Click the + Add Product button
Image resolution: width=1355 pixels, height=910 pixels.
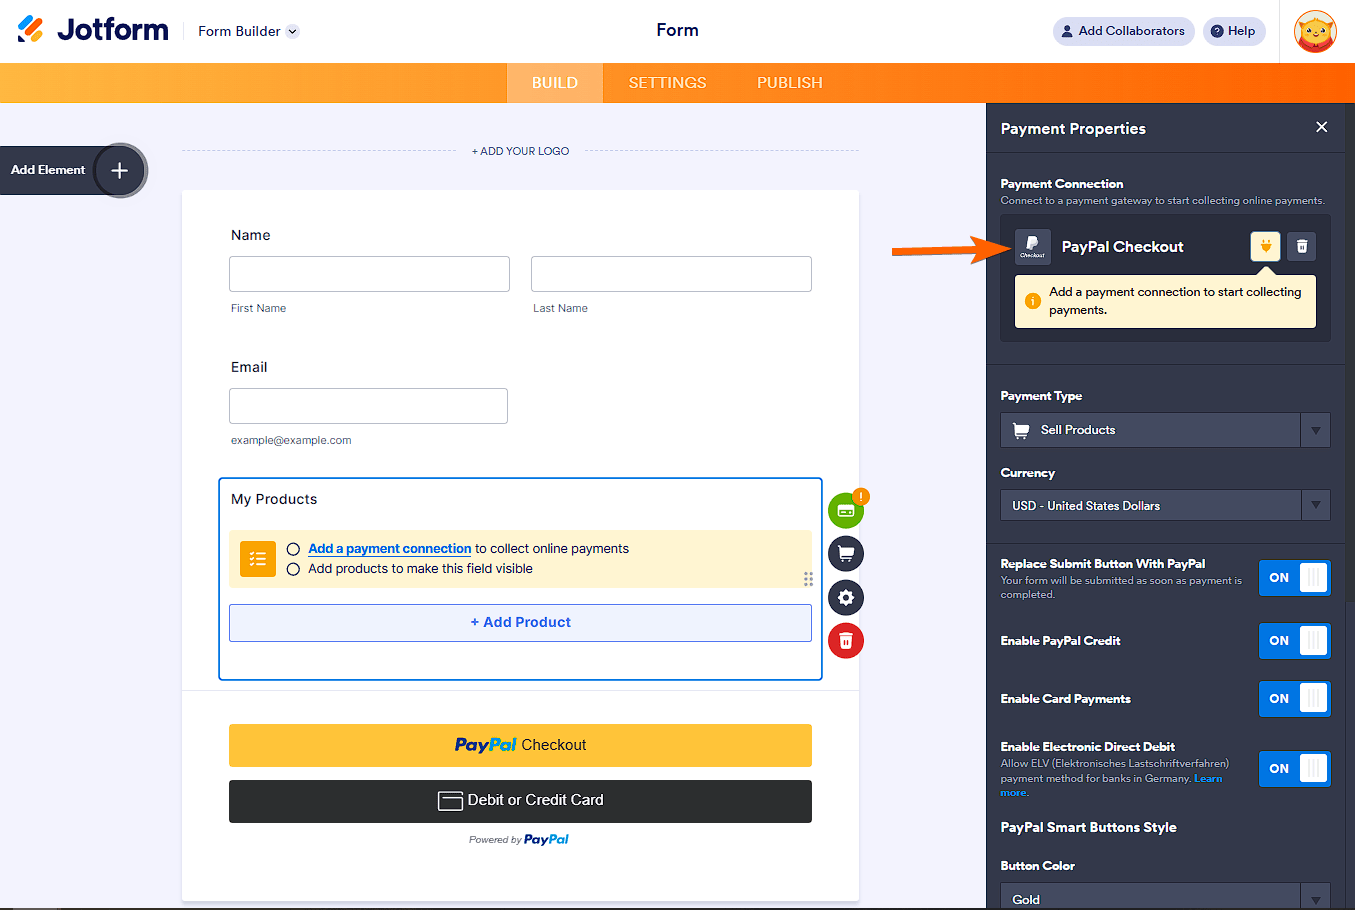pos(520,623)
